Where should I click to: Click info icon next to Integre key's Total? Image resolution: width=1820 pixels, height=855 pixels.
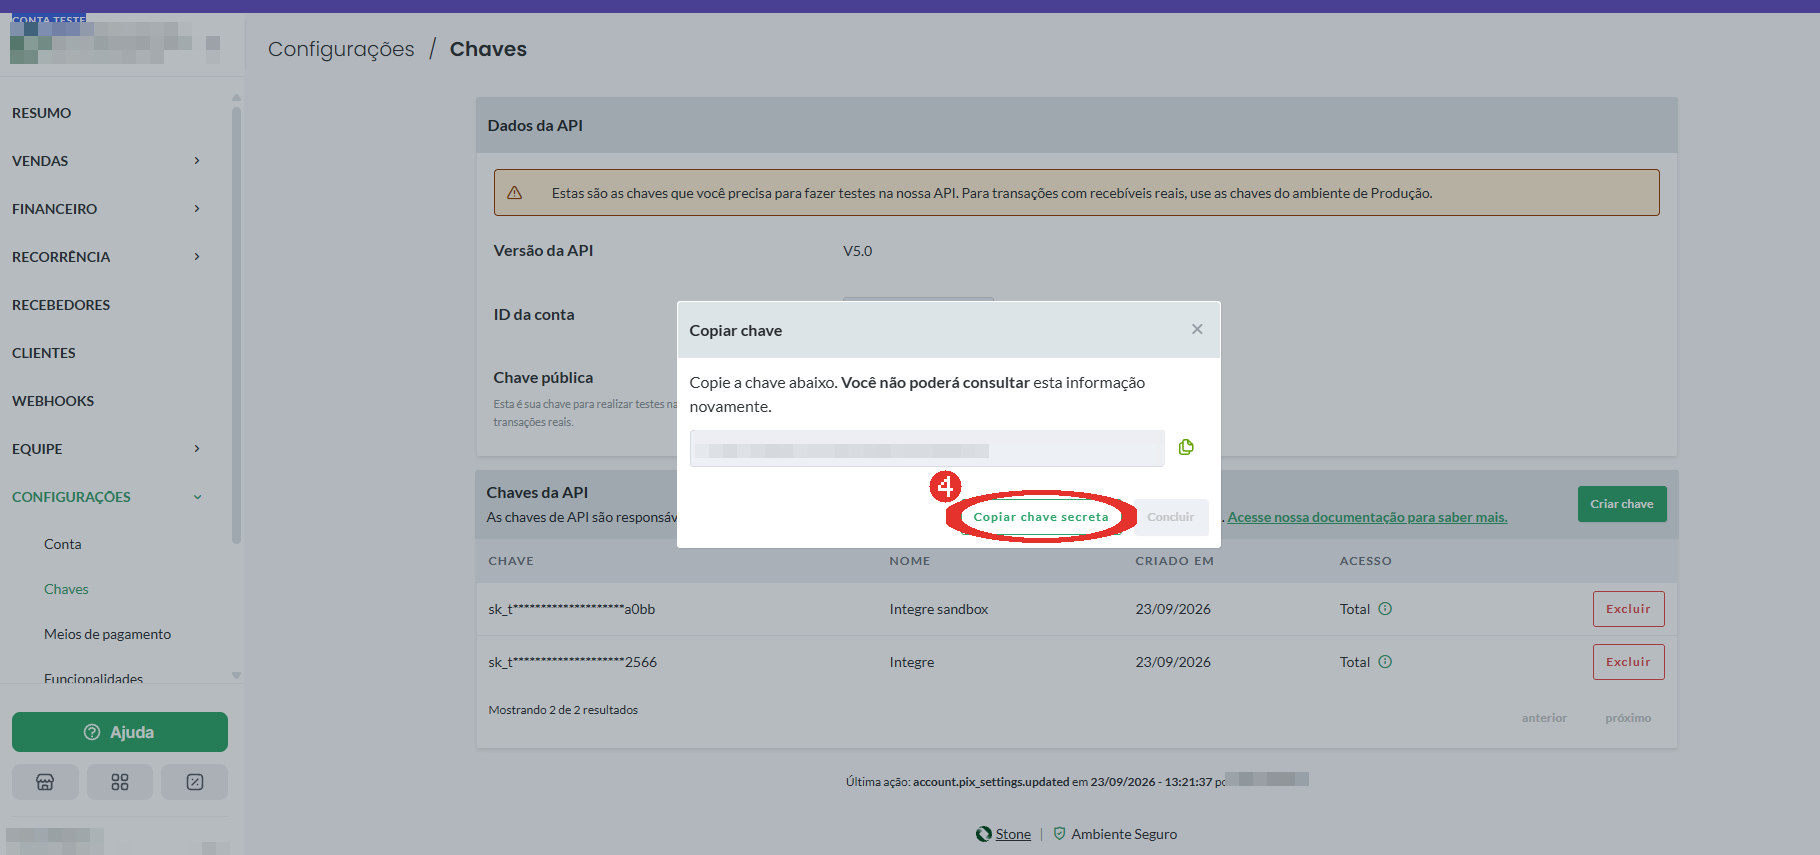click(1385, 662)
